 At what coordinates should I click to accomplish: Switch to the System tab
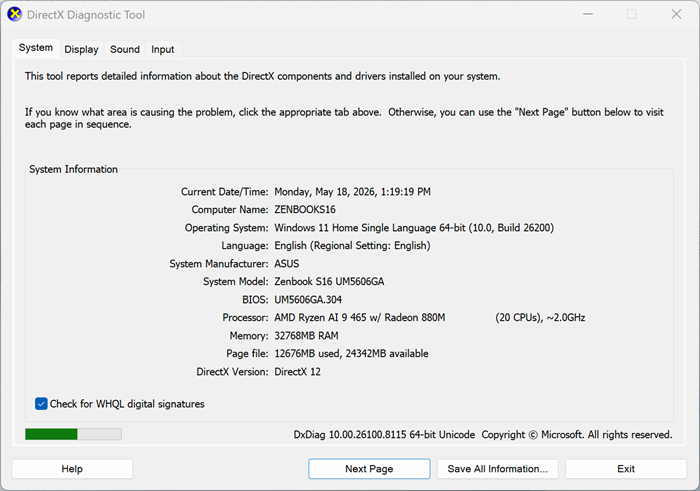click(x=36, y=48)
